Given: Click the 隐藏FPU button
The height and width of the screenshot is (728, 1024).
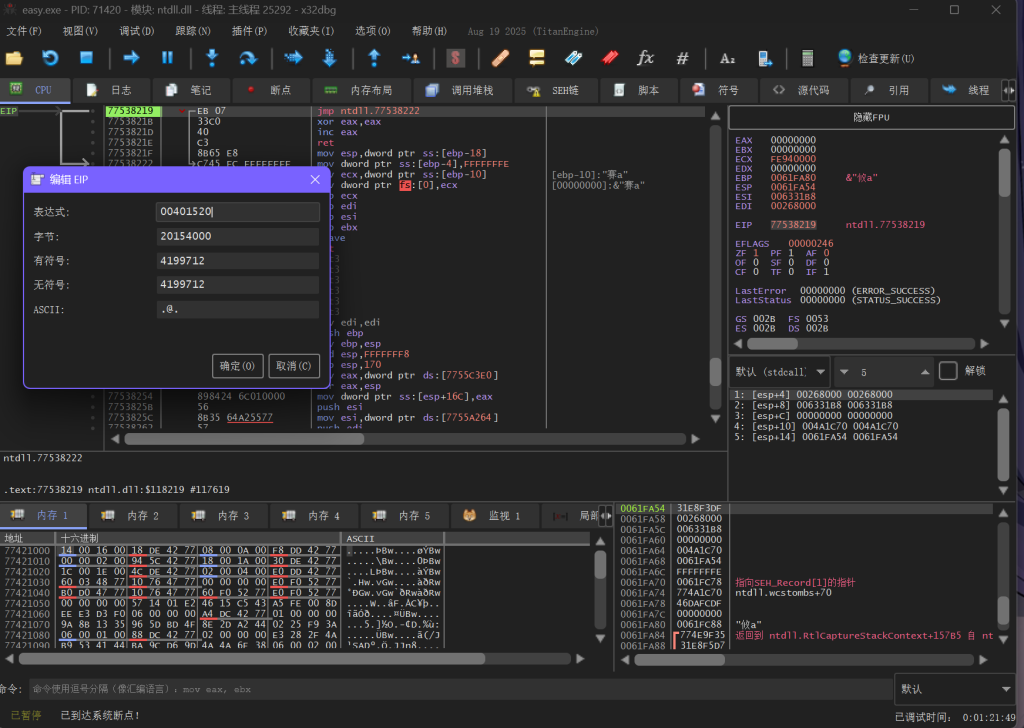Looking at the screenshot, I should 871,117.
